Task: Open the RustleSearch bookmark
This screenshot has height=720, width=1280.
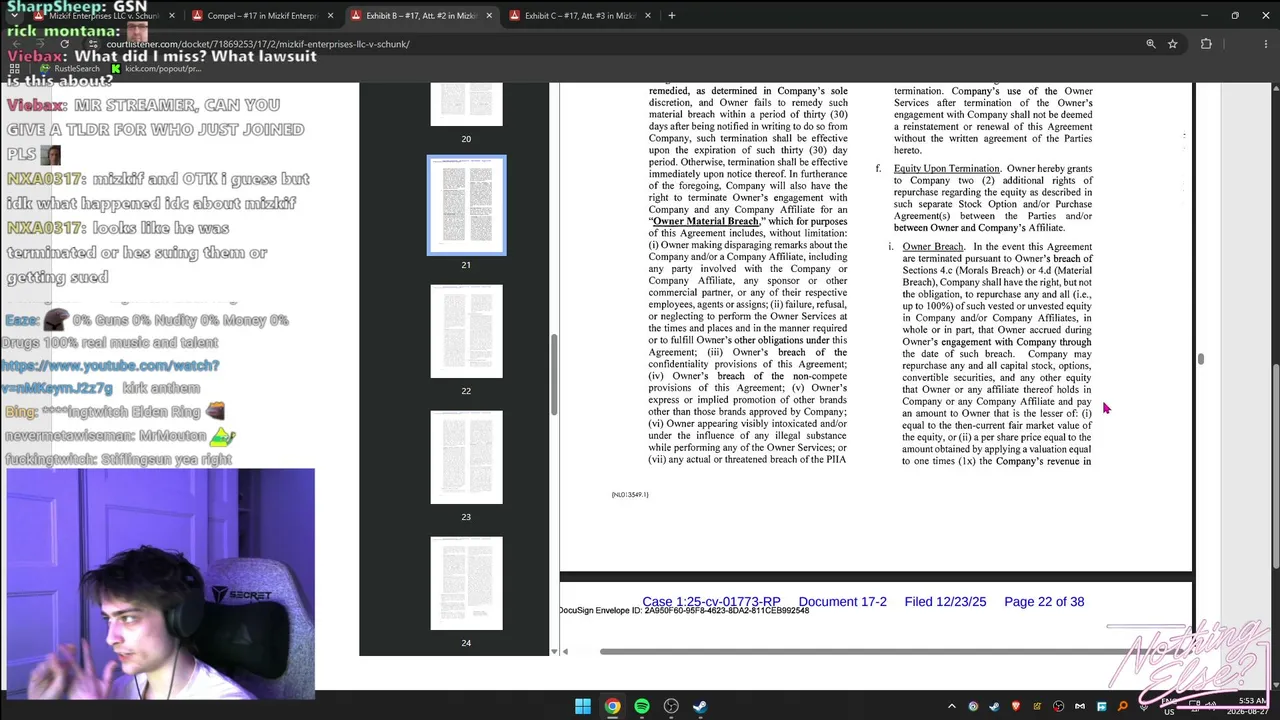Action: pos(70,68)
